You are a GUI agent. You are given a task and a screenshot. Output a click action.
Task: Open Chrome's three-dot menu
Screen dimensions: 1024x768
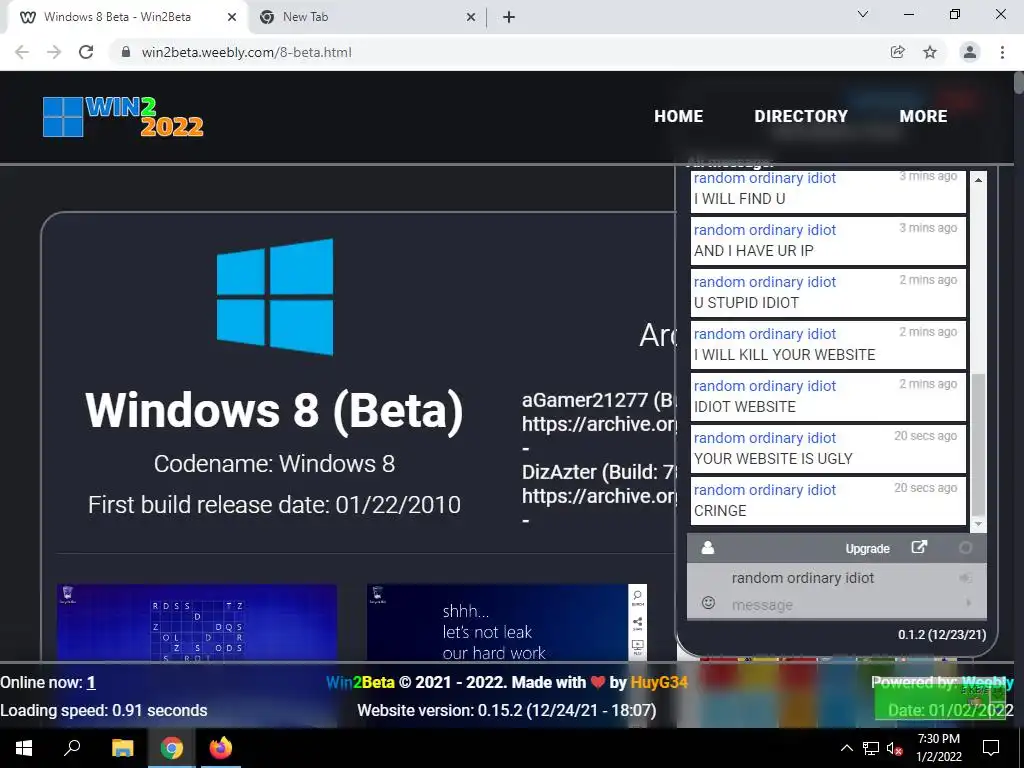click(1002, 52)
